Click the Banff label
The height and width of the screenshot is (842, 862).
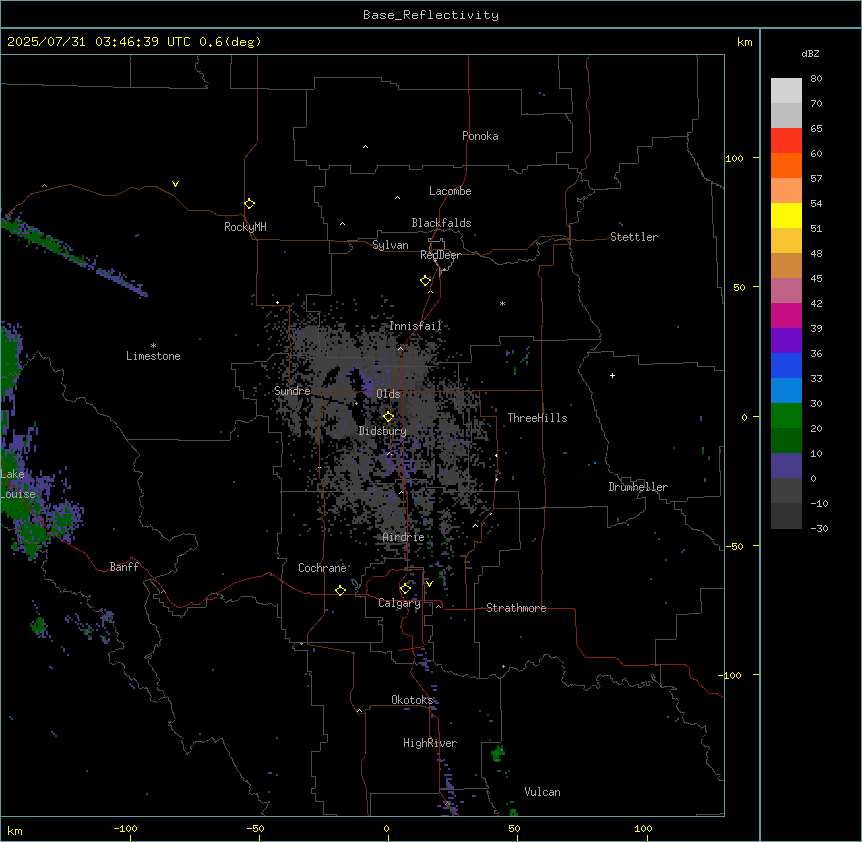click(x=124, y=567)
